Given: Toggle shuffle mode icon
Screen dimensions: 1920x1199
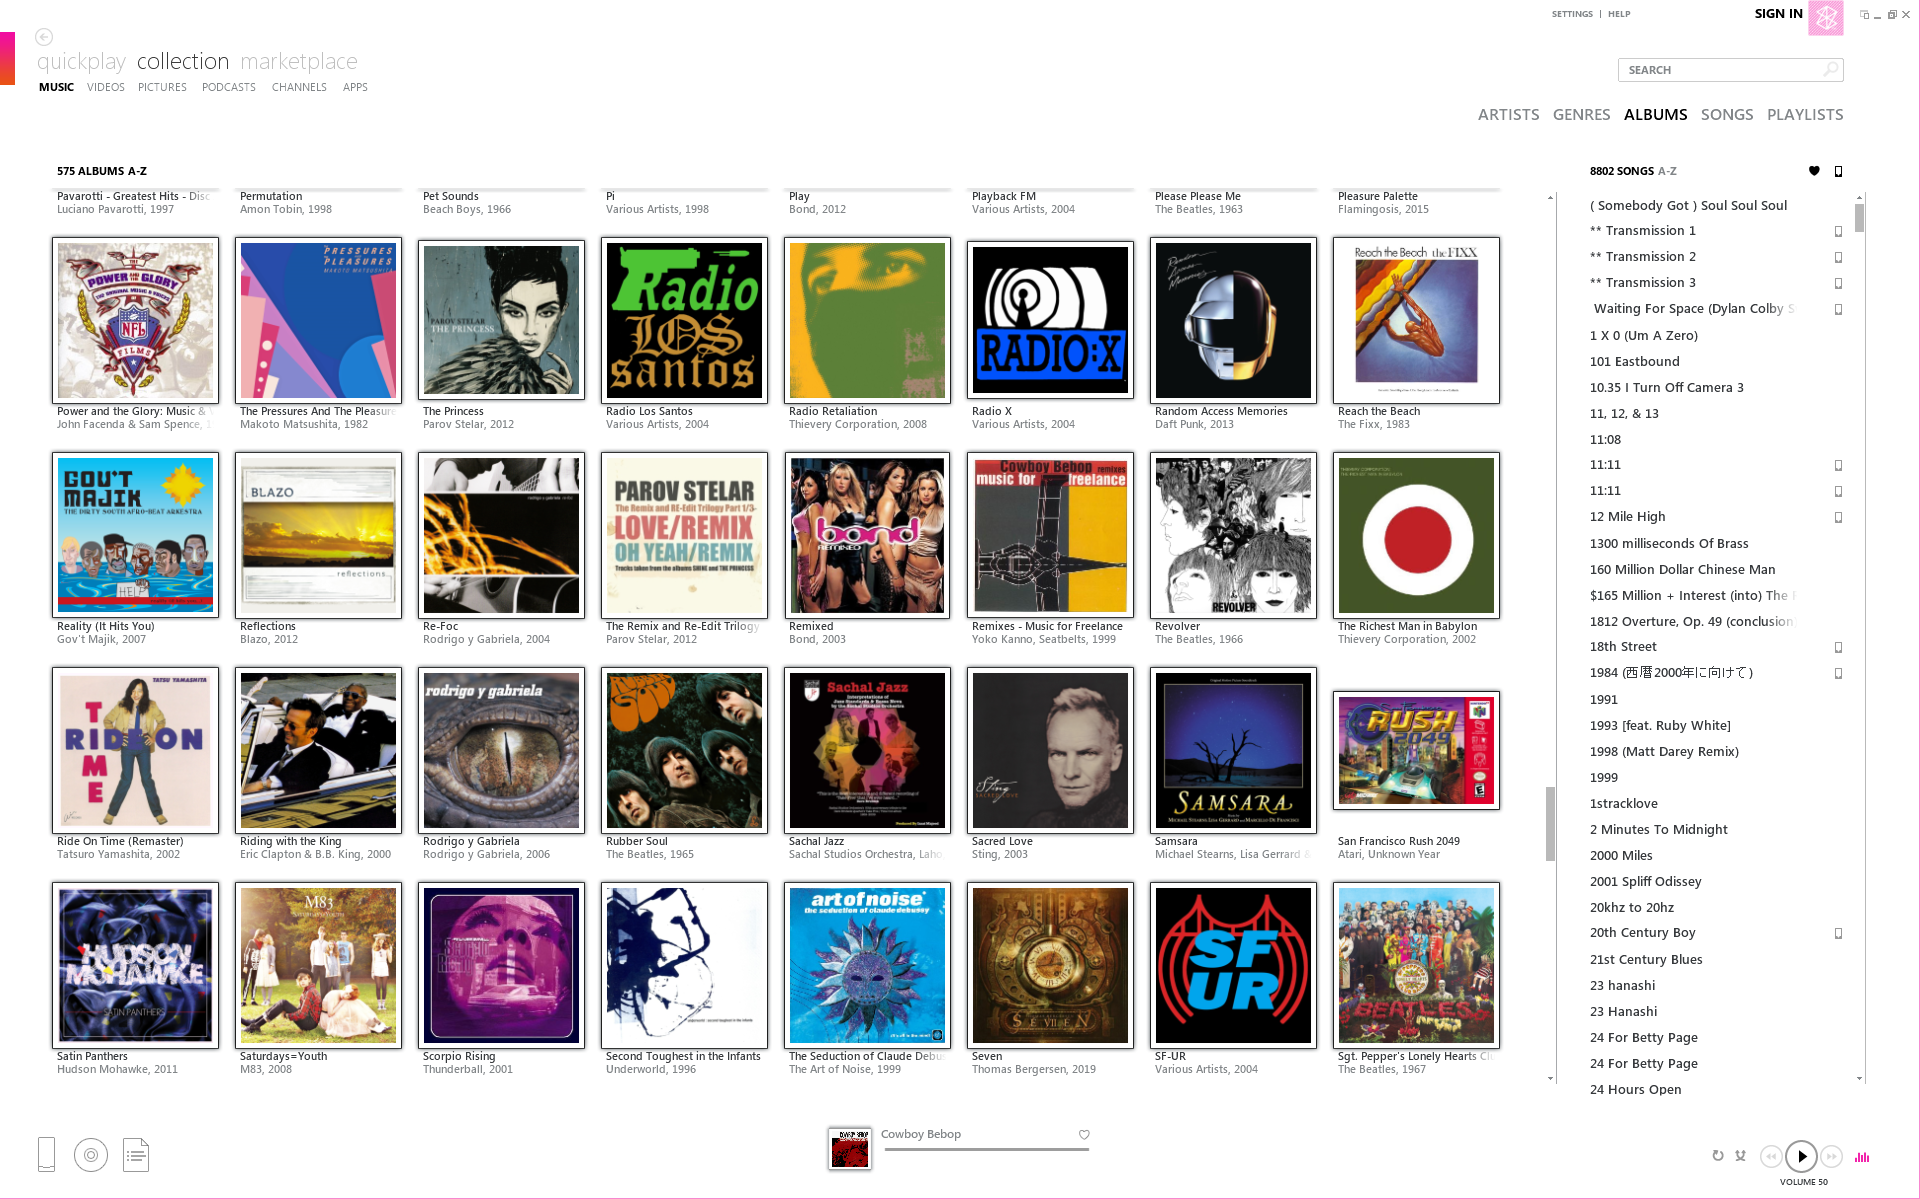Looking at the screenshot, I should tap(1741, 1156).
